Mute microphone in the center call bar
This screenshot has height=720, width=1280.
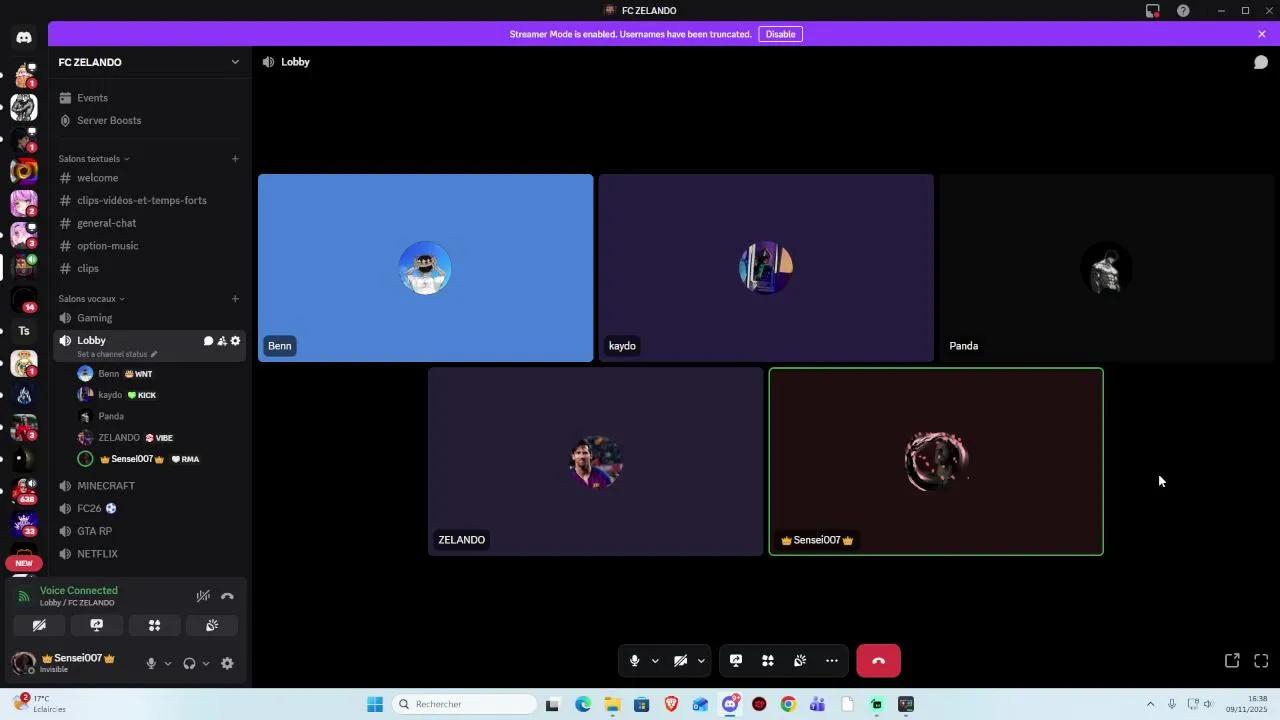click(634, 661)
